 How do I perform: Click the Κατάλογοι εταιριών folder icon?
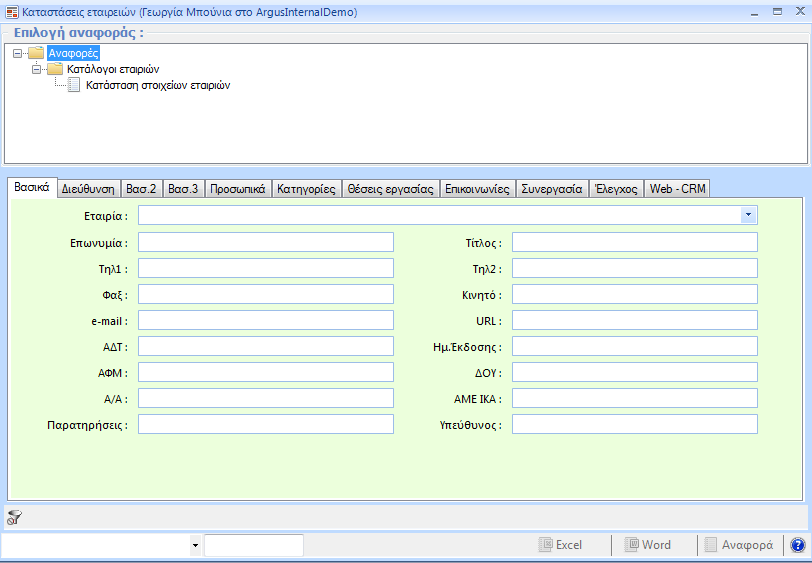pos(55,69)
